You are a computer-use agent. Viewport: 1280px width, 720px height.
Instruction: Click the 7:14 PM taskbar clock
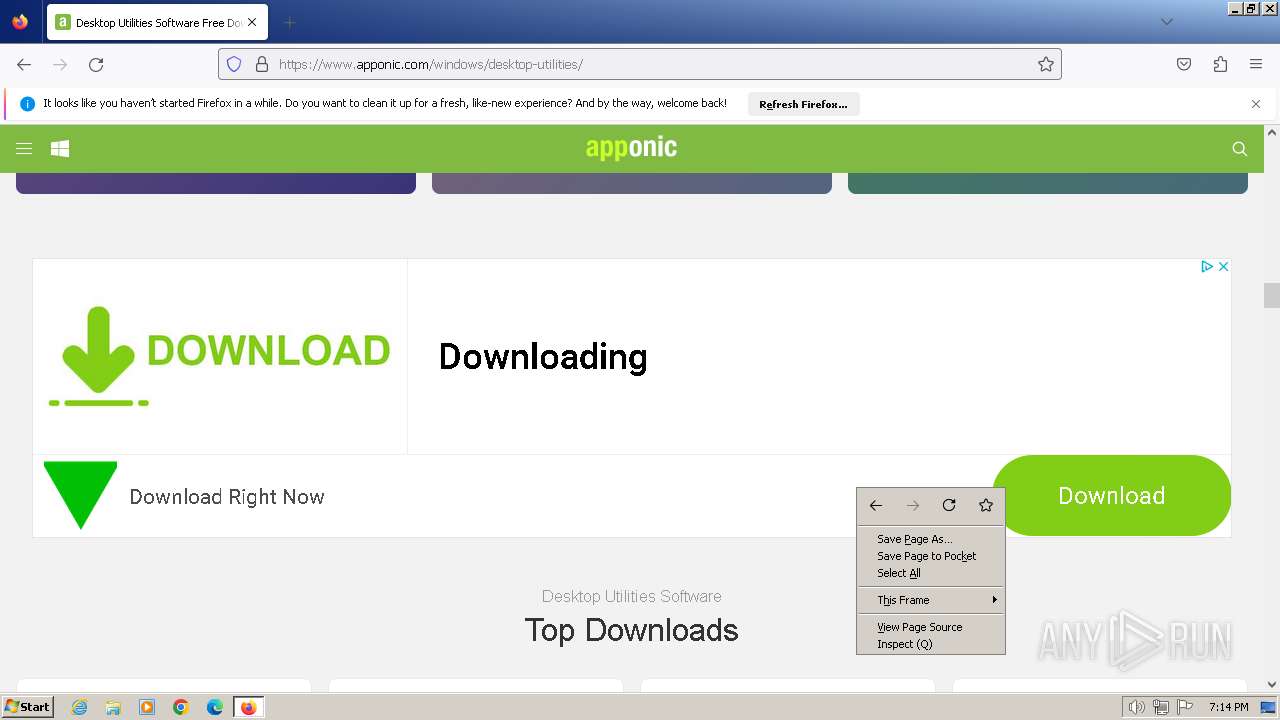(1228, 707)
